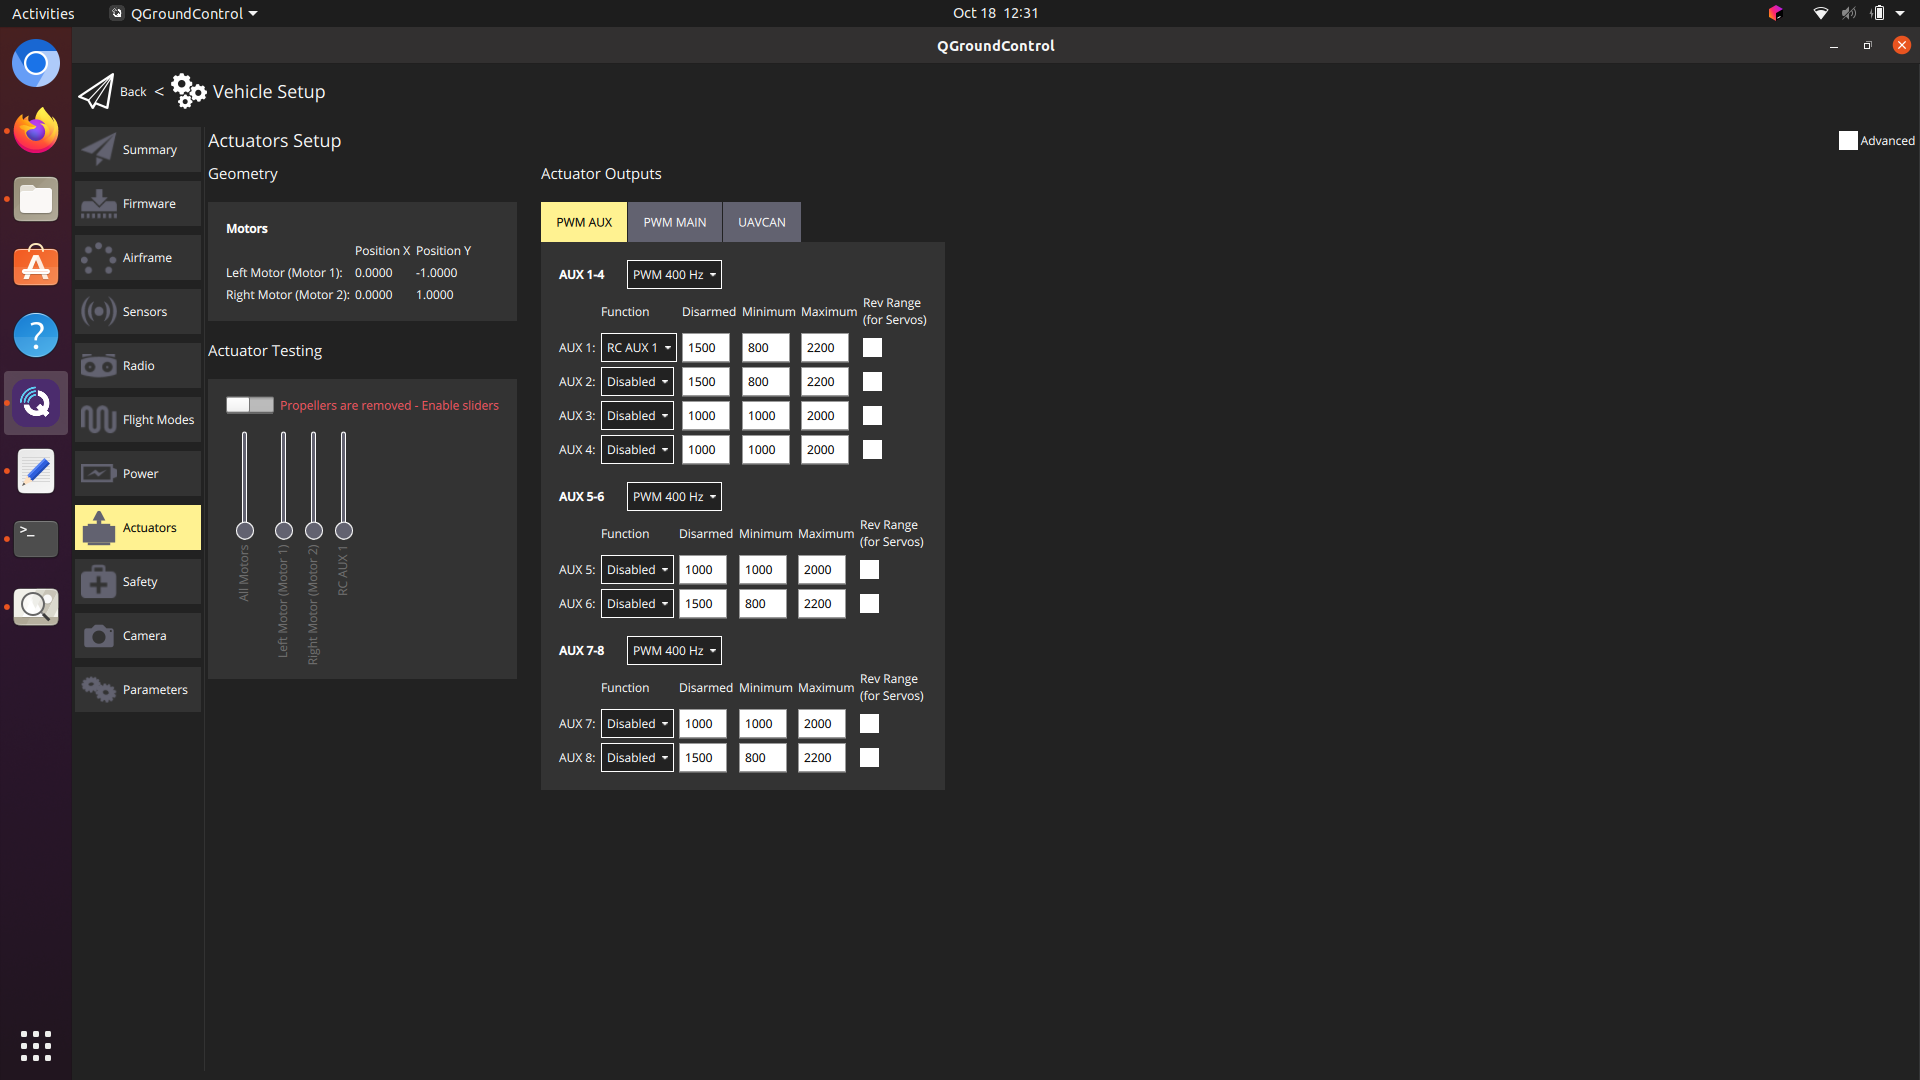This screenshot has height=1080, width=1920.
Task: Launch Chromium from the Ubuntu dock
Action: coord(36,64)
